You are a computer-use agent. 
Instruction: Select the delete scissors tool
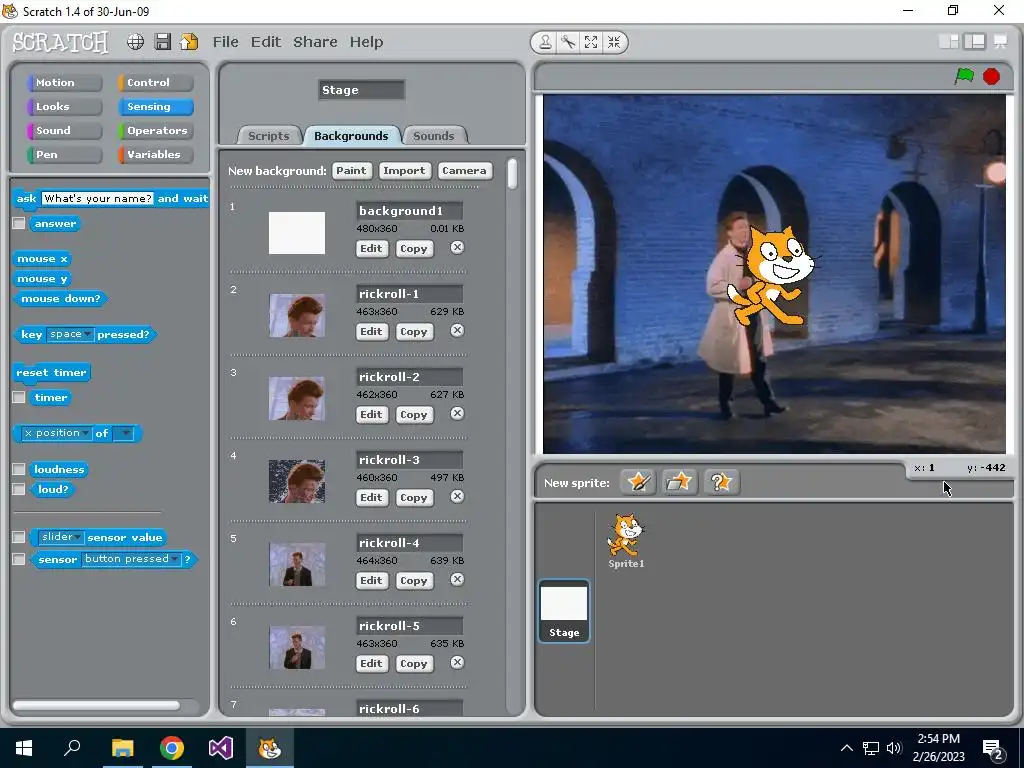pyautogui.click(x=568, y=42)
